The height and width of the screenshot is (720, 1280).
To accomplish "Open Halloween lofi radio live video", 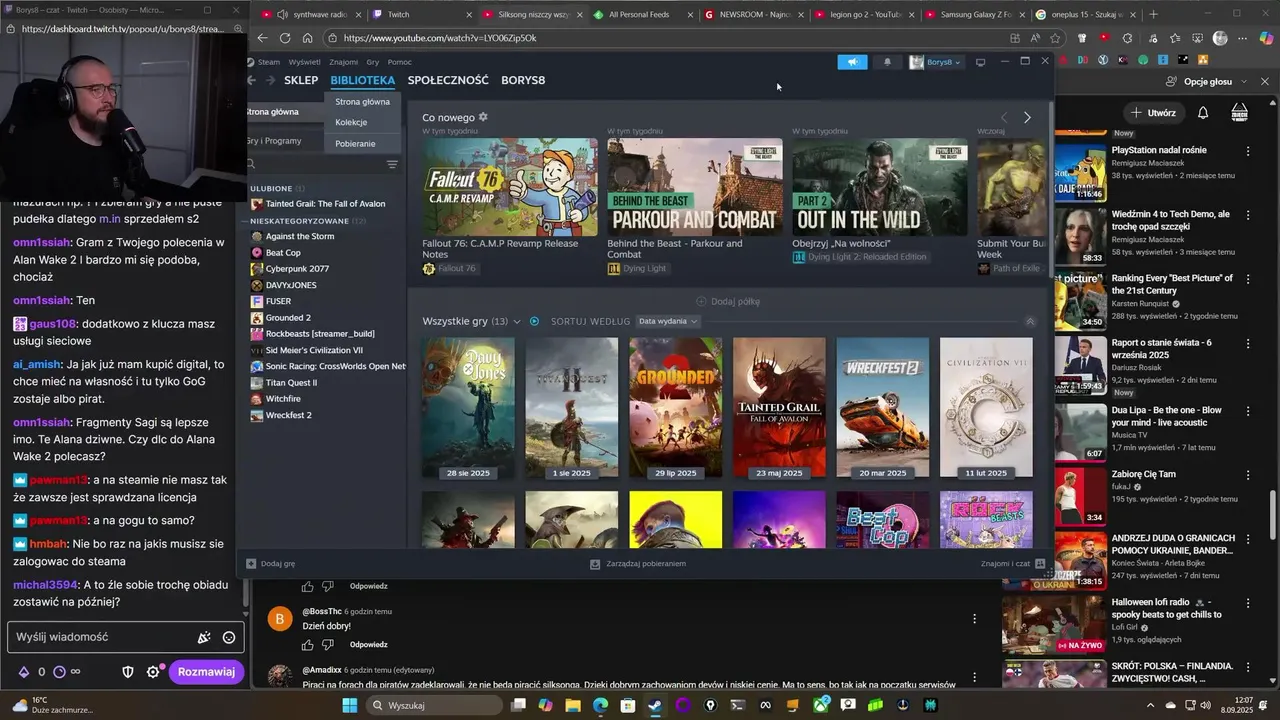I will [1166, 608].
